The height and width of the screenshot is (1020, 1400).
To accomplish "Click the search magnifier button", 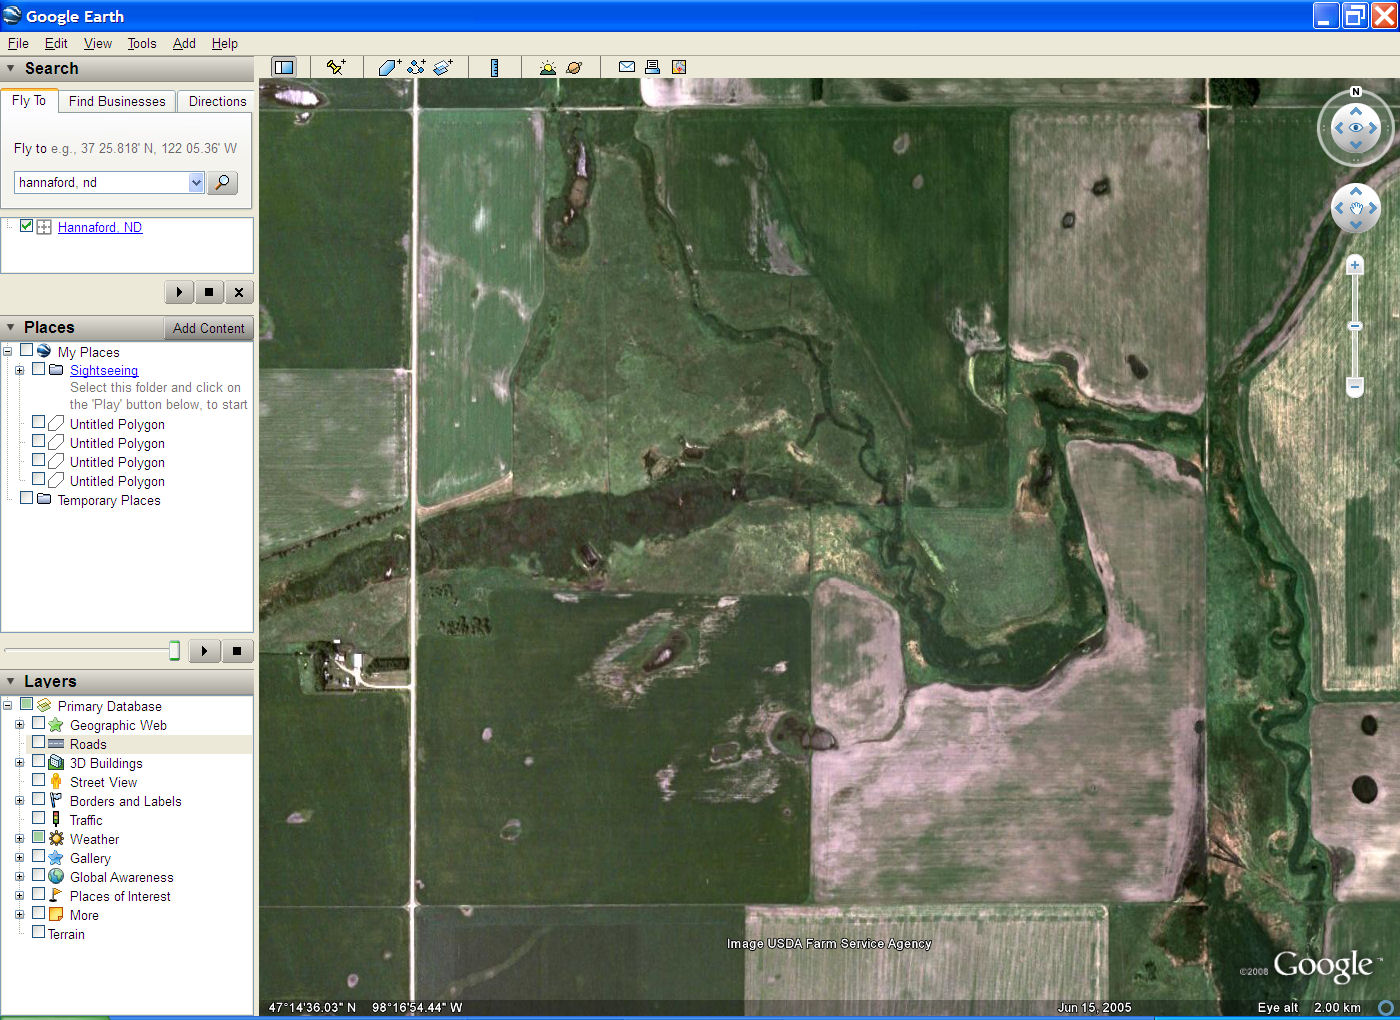I will (222, 183).
